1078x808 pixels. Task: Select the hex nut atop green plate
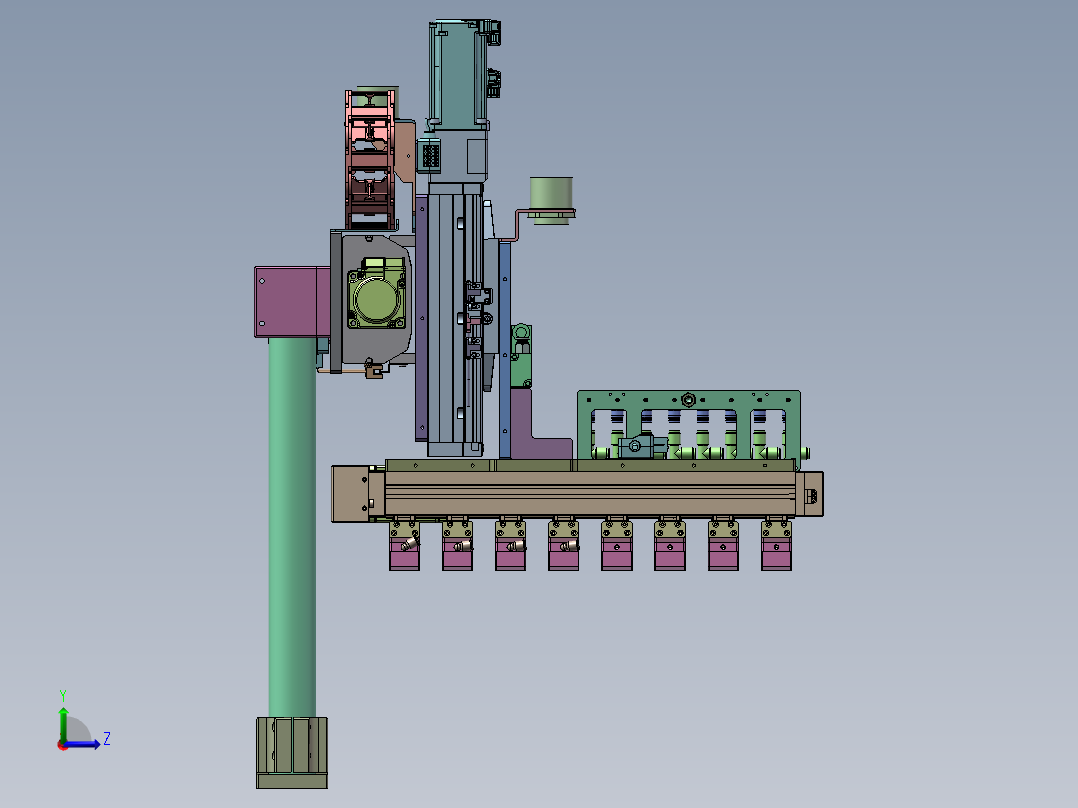click(x=688, y=399)
